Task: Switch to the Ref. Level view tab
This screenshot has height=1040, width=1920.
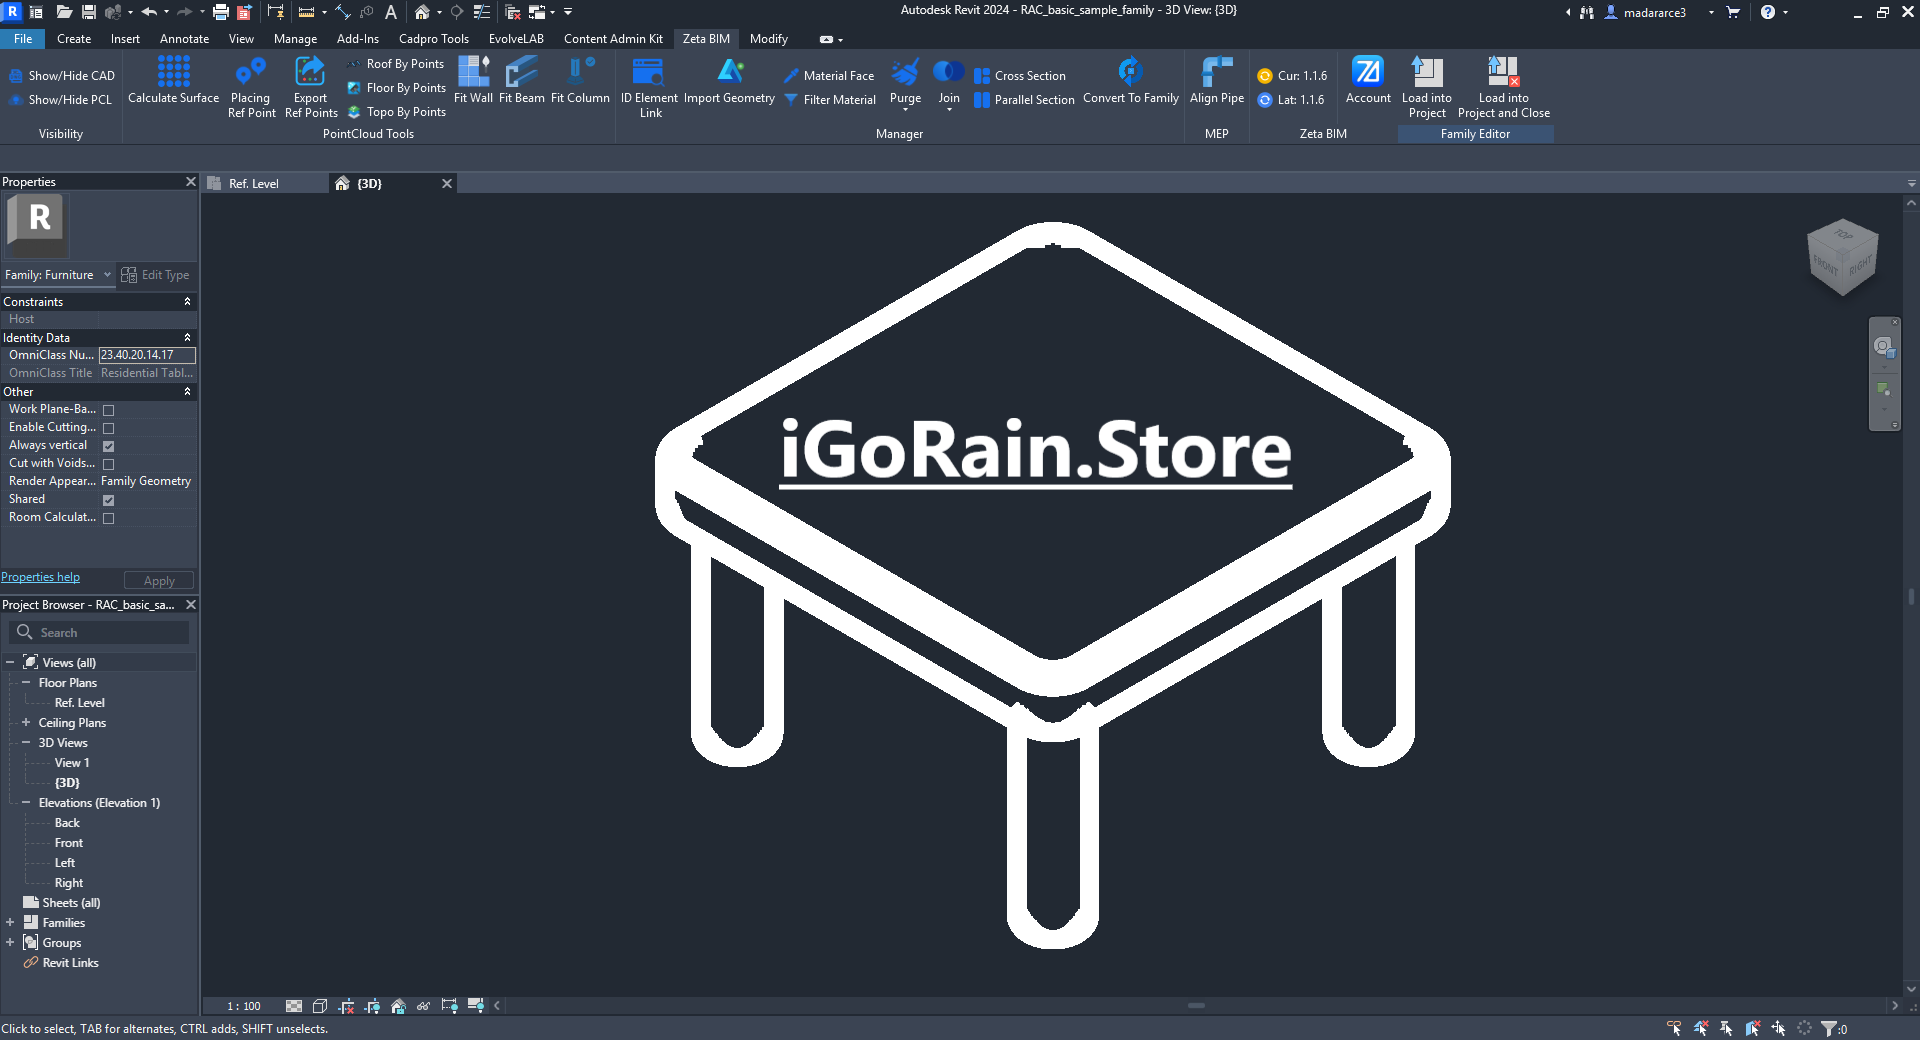Action: click(x=254, y=183)
